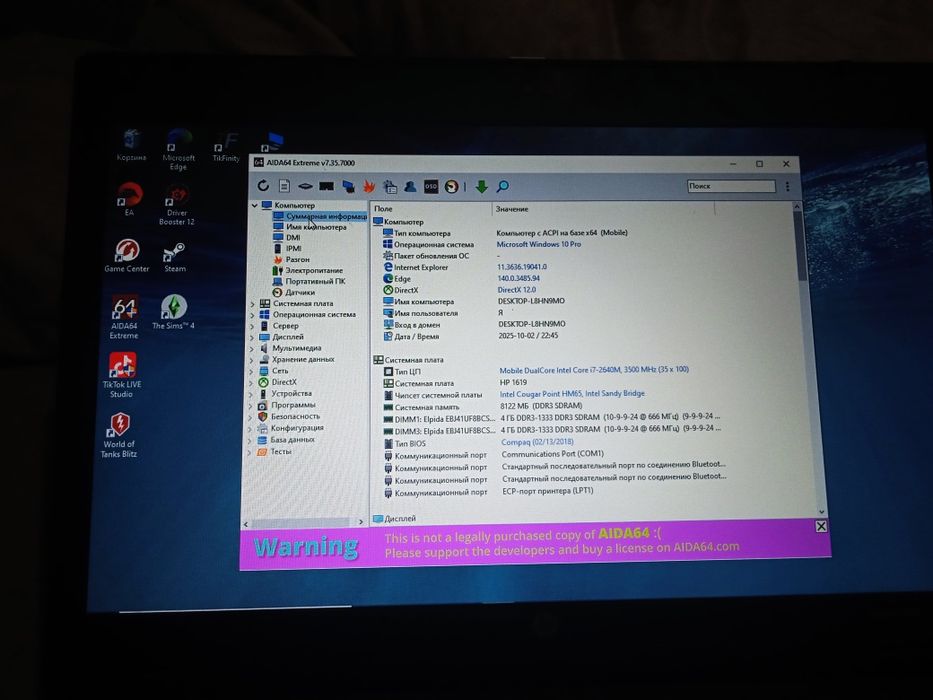Click the magnifier search toolbar icon
This screenshot has width=933, height=700.
(x=503, y=187)
